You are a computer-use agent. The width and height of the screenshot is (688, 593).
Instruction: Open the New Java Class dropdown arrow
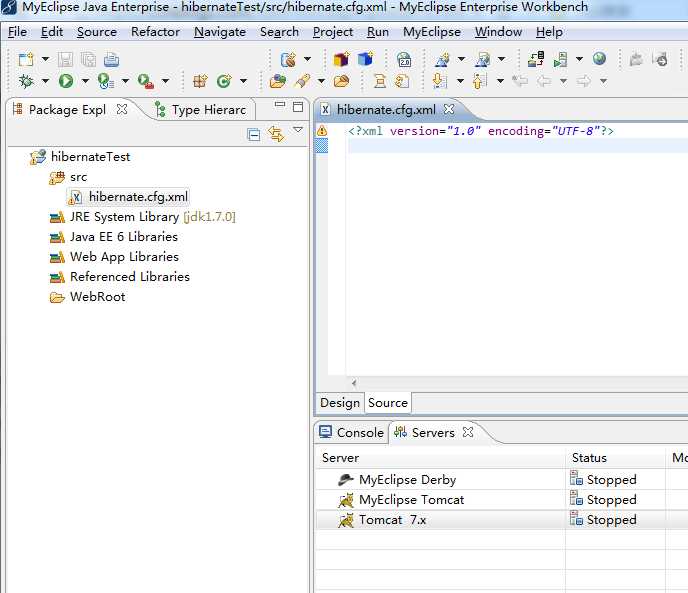point(243,81)
